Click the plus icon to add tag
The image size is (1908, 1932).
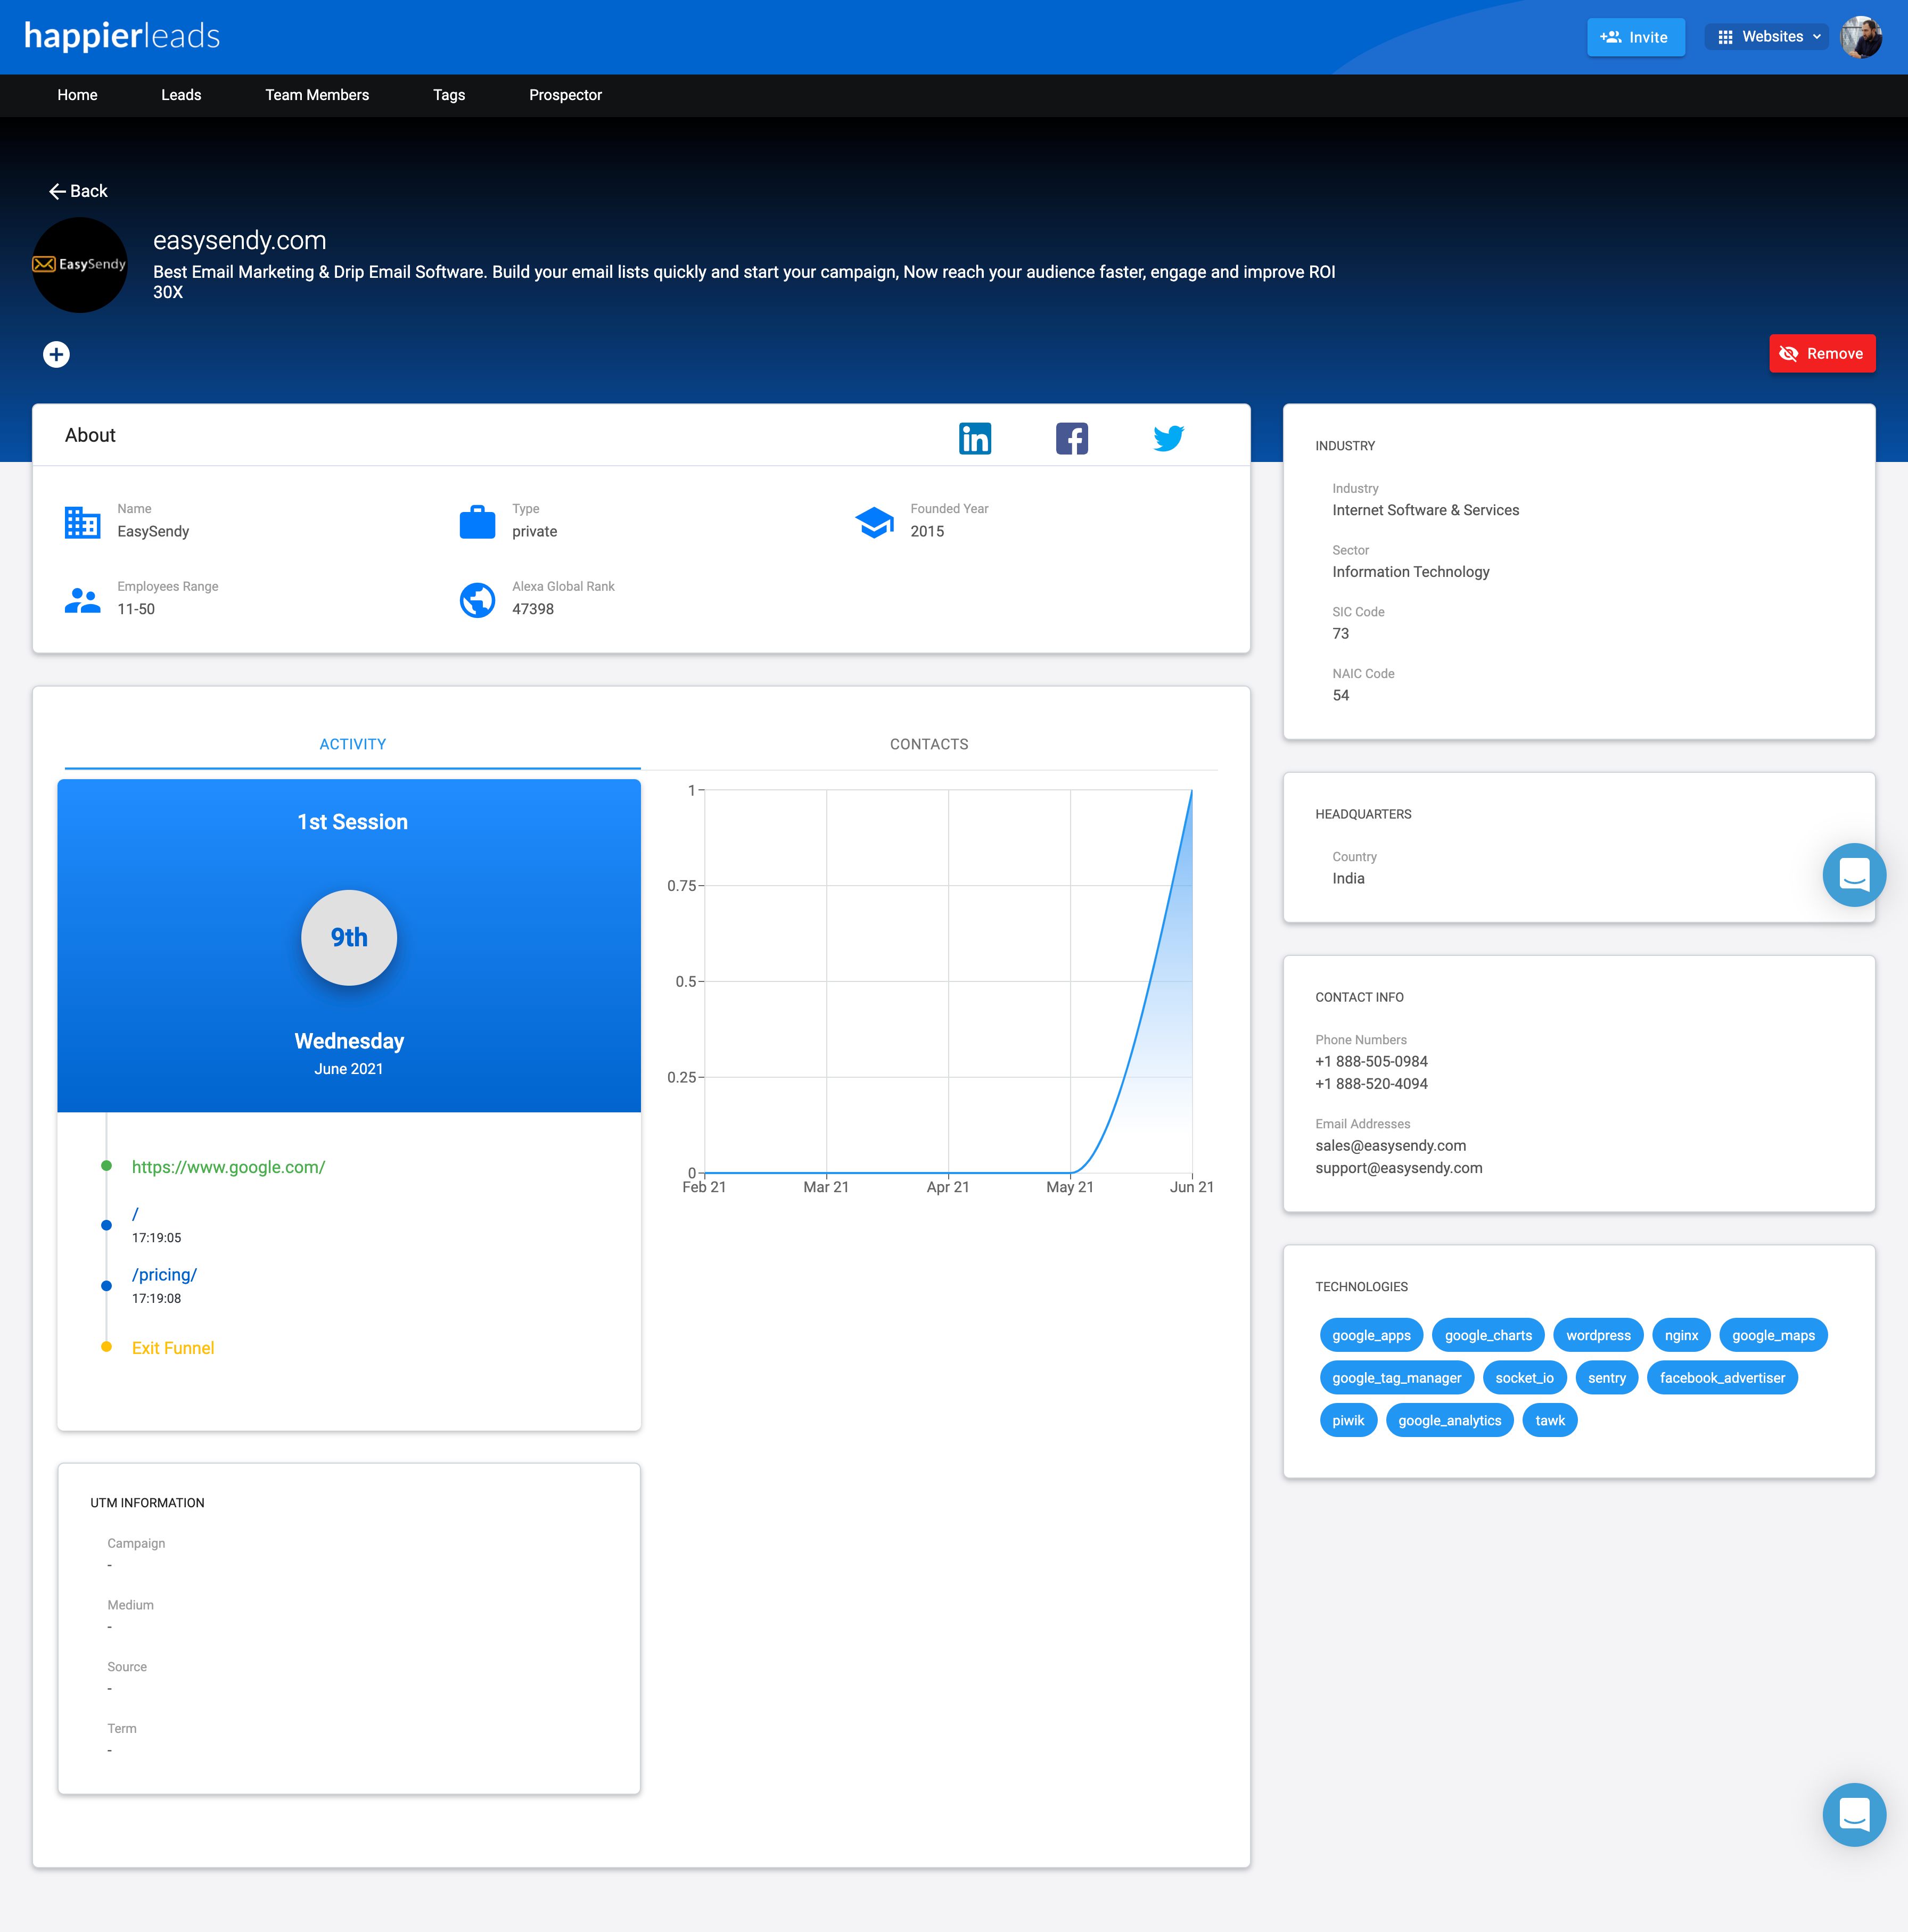(56, 354)
